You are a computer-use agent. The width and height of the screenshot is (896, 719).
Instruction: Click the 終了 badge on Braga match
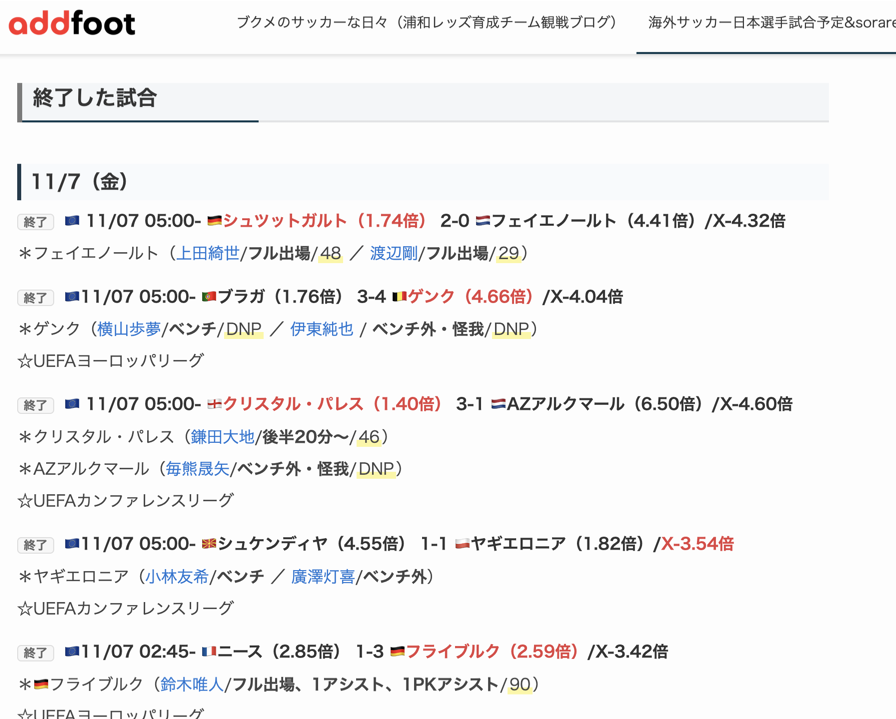pos(35,298)
